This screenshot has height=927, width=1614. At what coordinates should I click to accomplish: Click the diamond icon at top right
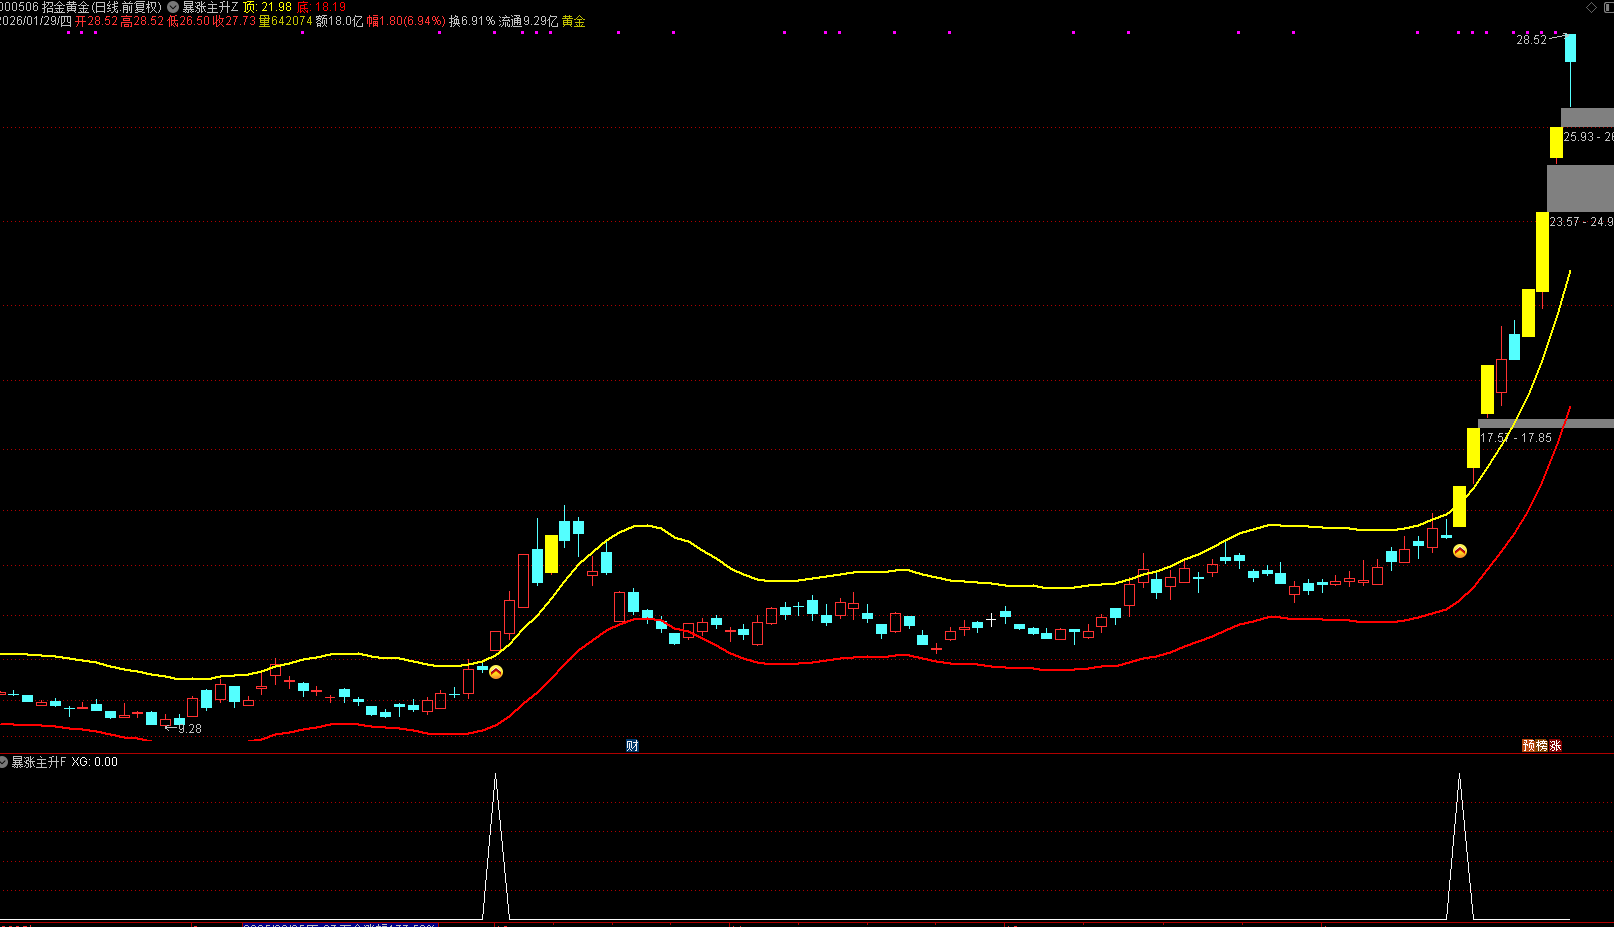tap(1592, 7)
